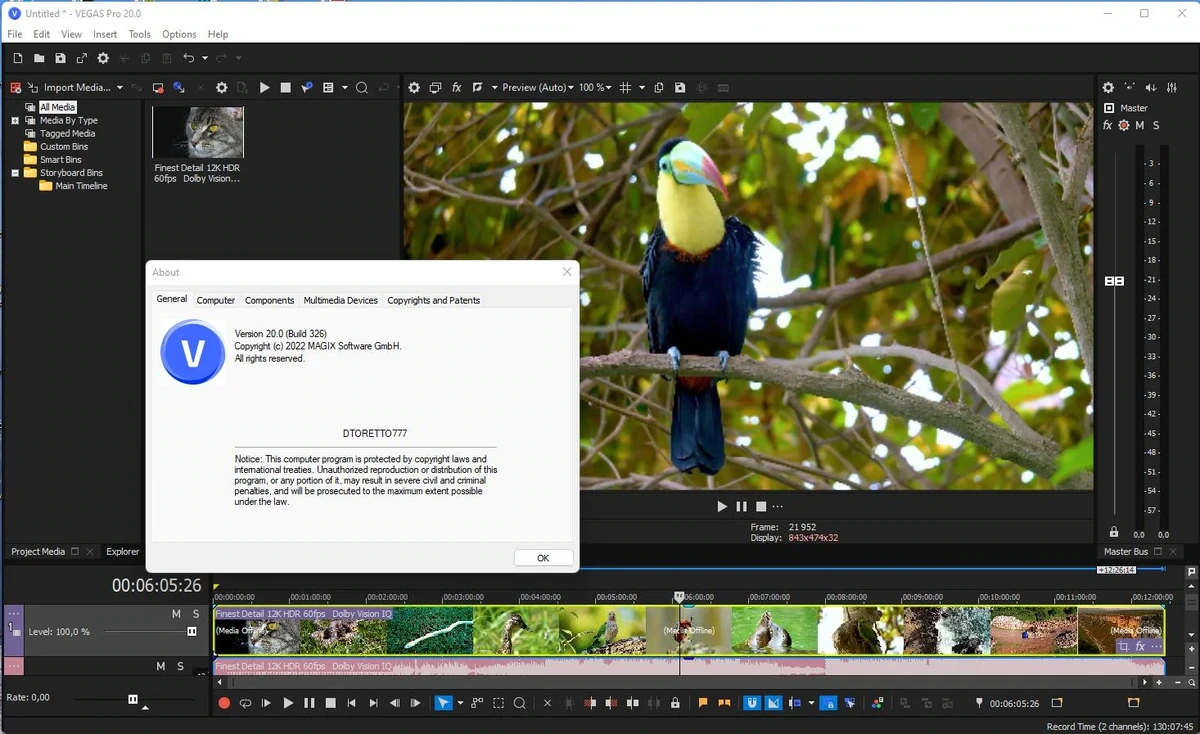Mute the audio track
The width and height of the screenshot is (1200, 734).
click(160, 666)
